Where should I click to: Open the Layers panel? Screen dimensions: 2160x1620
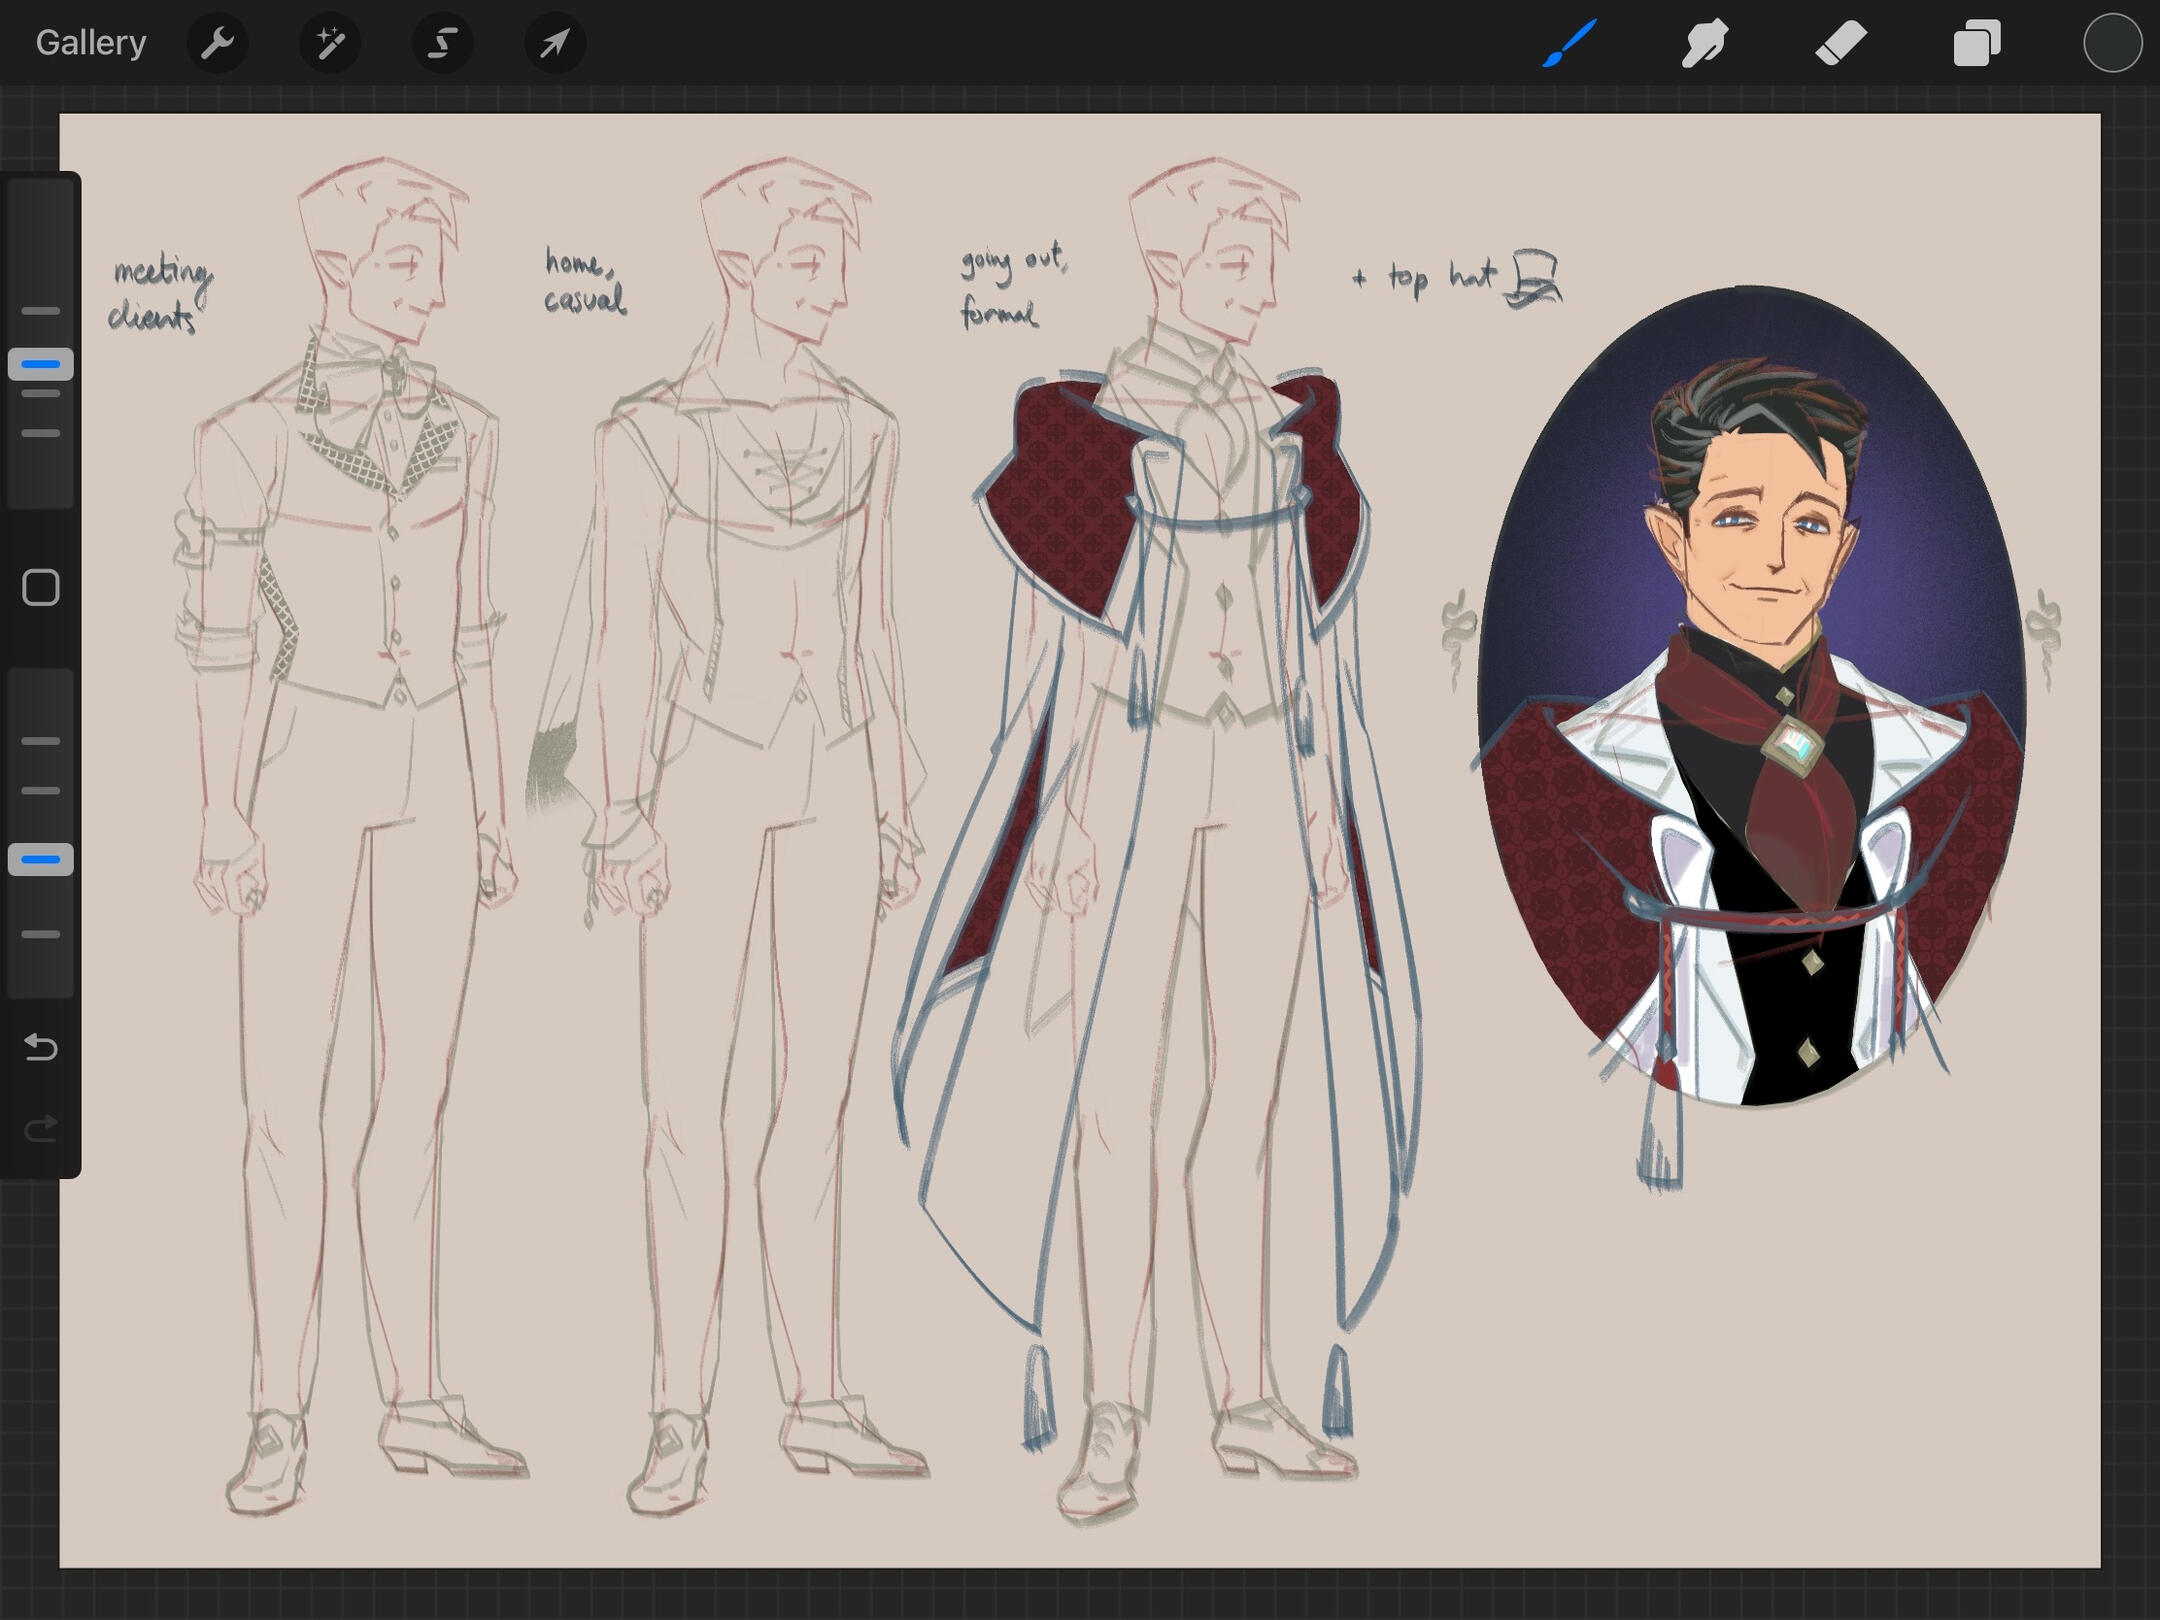pos(1977,43)
